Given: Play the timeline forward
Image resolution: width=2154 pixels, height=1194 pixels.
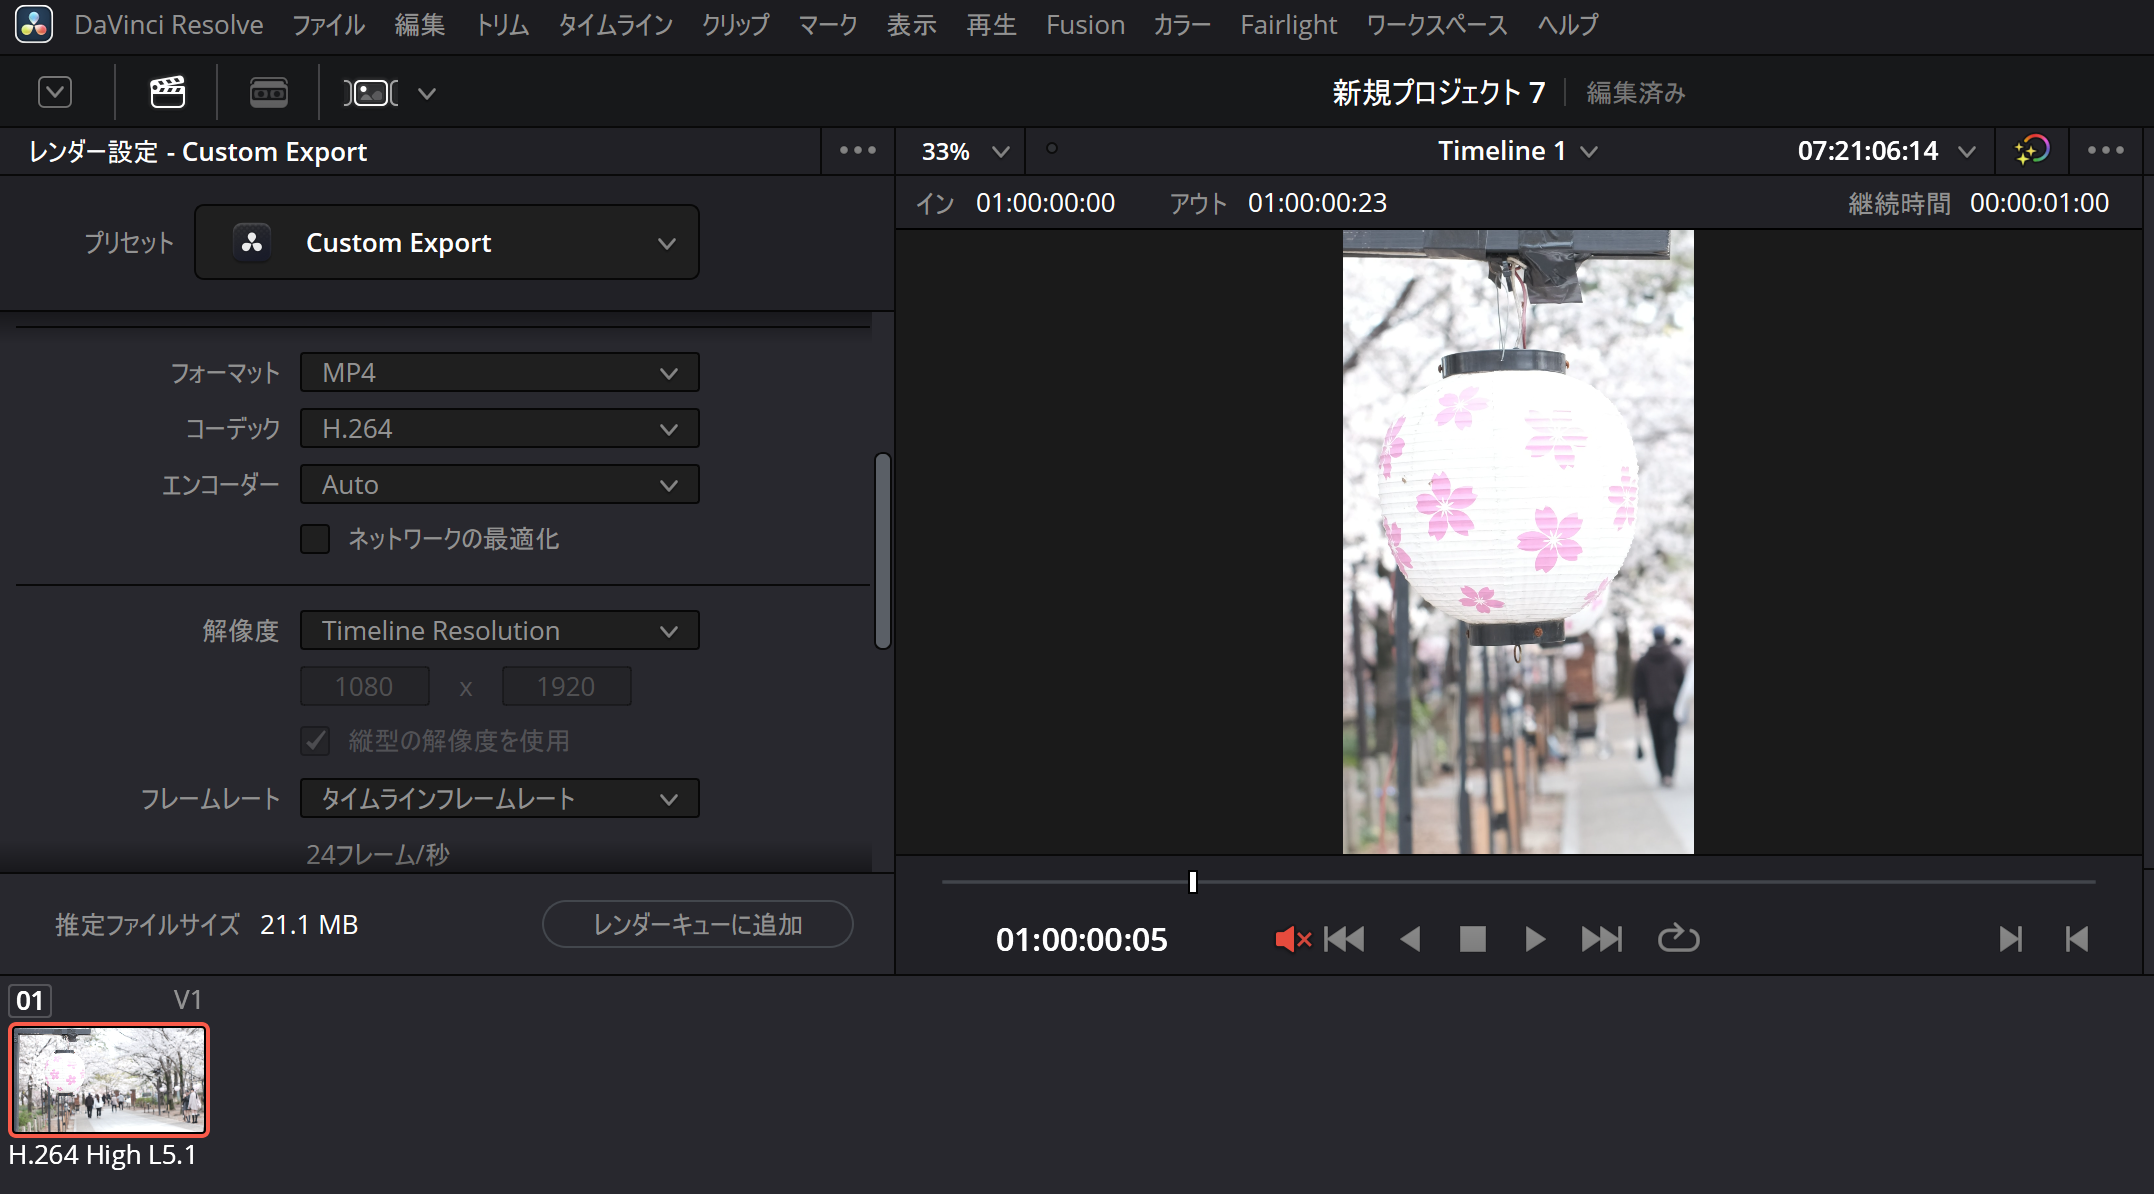Looking at the screenshot, I should tap(1535, 939).
